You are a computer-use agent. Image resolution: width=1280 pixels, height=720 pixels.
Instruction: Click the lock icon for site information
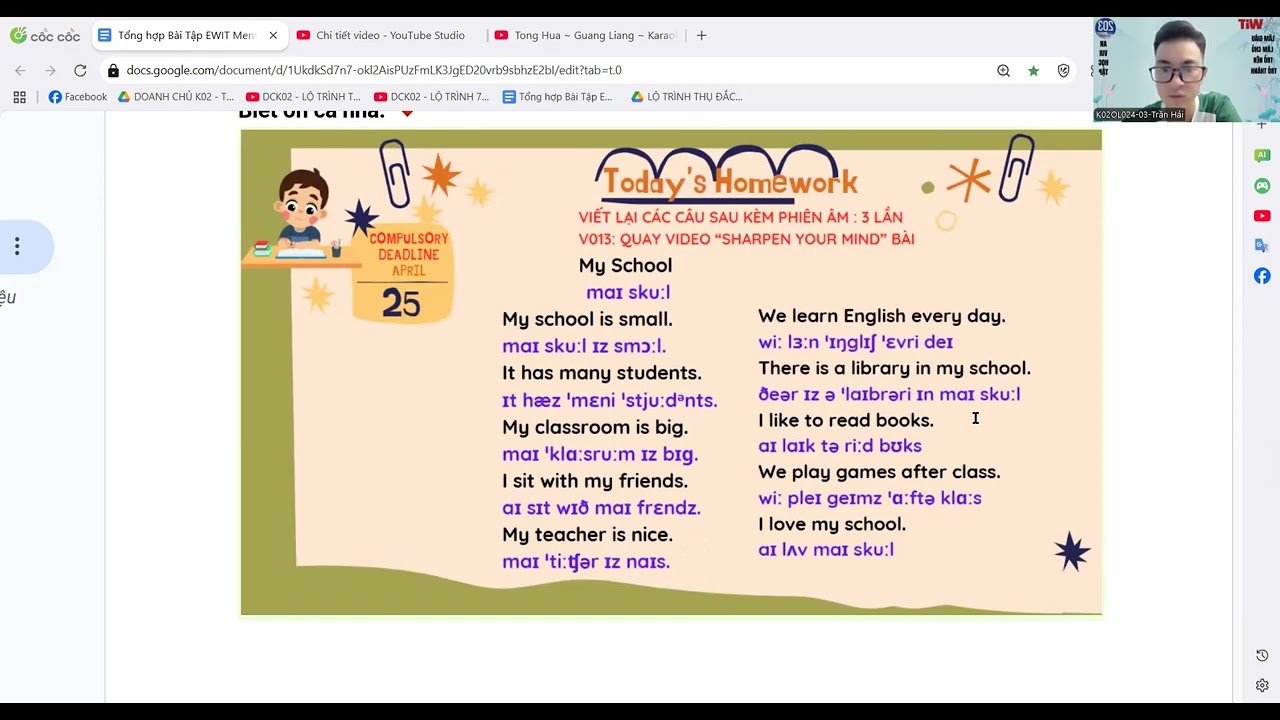pos(114,70)
